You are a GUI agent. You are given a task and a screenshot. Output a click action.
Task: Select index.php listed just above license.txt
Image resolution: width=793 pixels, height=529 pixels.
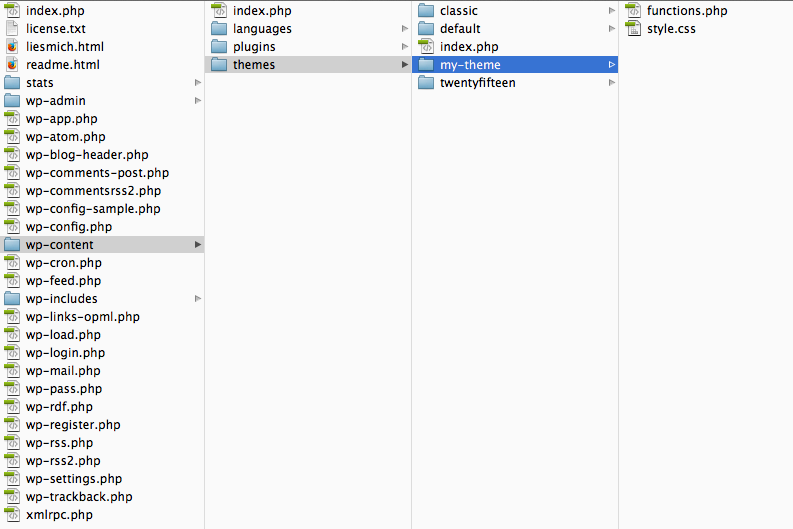[56, 11]
